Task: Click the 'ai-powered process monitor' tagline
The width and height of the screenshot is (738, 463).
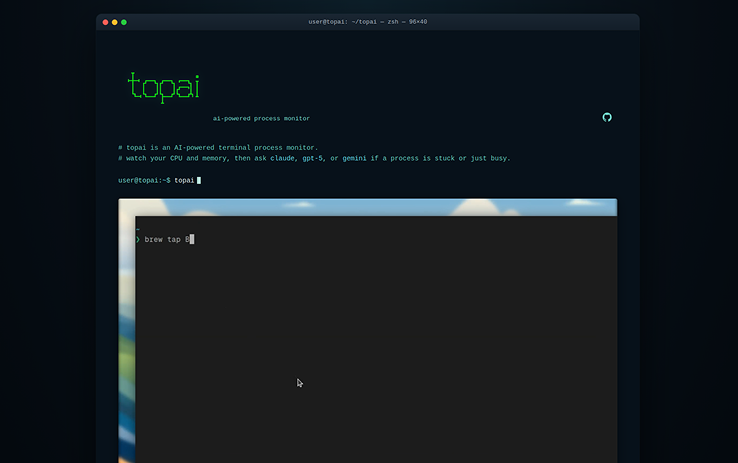Action: tap(261, 119)
